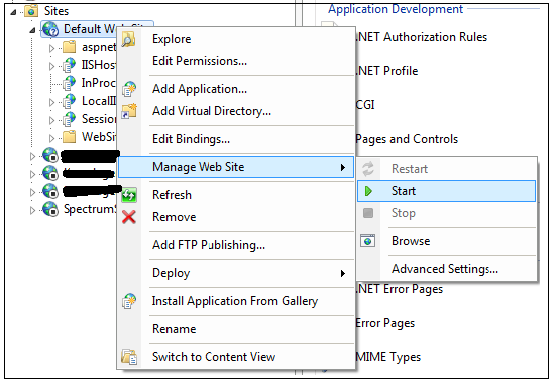Expand the SpectrumS site node

pyautogui.click(x=32, y=210)
